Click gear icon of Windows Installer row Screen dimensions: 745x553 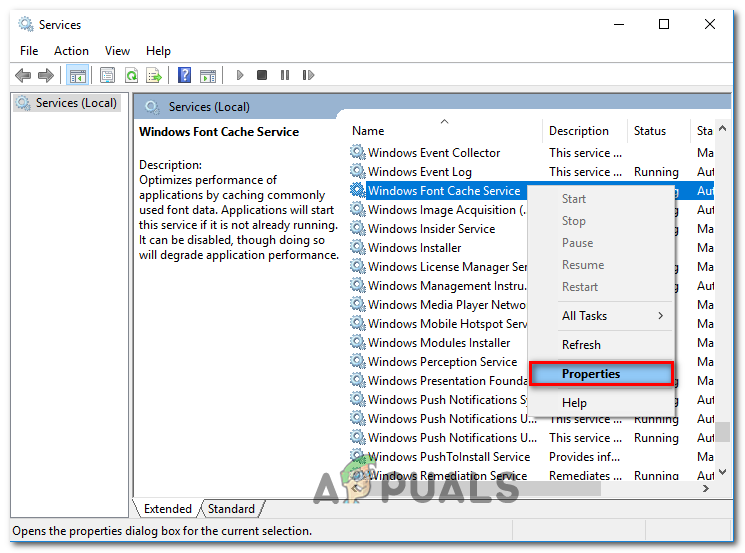(358, 248)
